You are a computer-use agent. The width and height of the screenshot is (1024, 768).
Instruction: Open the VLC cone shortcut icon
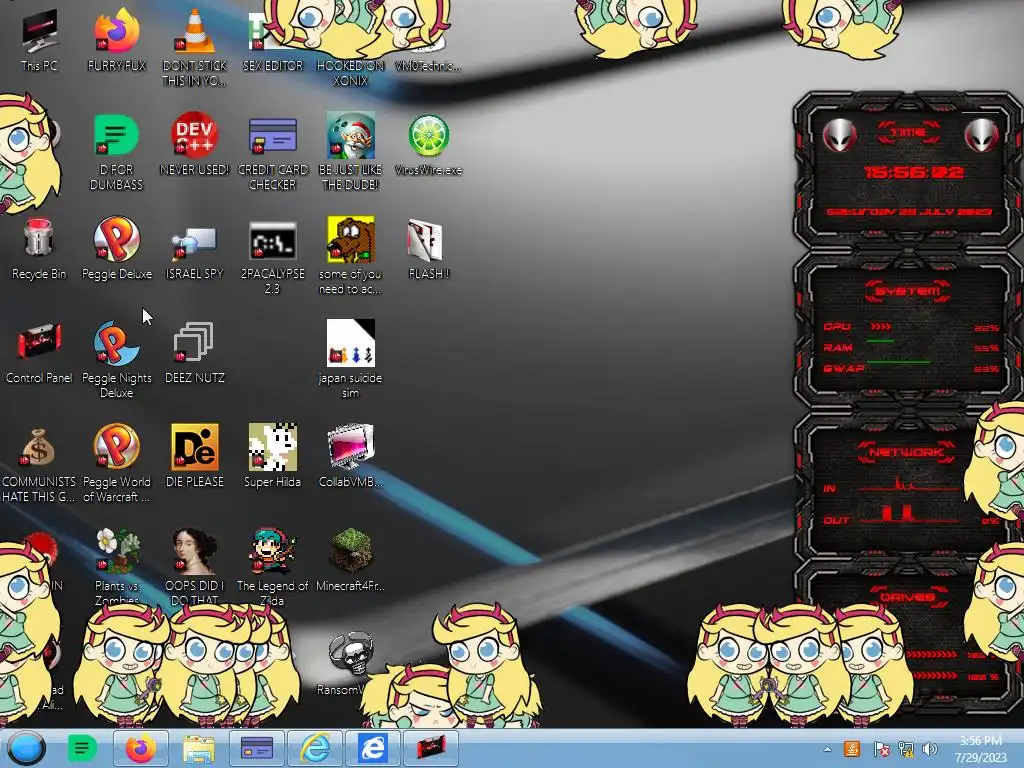click(x=194, y=31)
